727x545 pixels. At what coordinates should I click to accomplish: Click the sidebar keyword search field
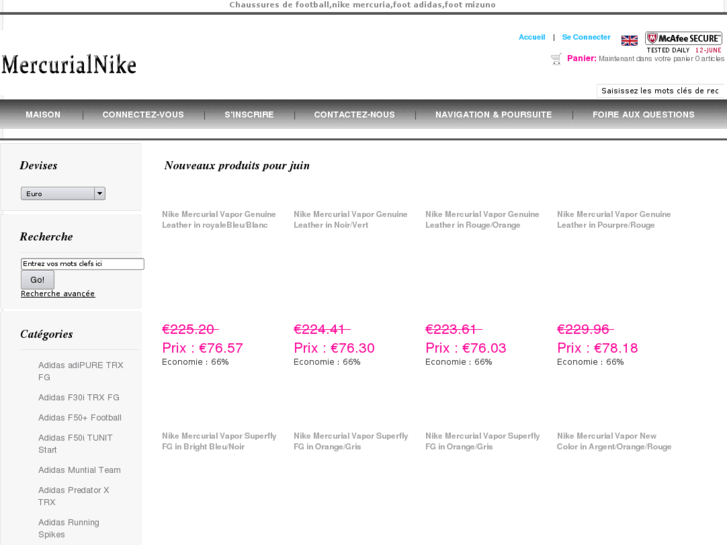tap(83, 263)
